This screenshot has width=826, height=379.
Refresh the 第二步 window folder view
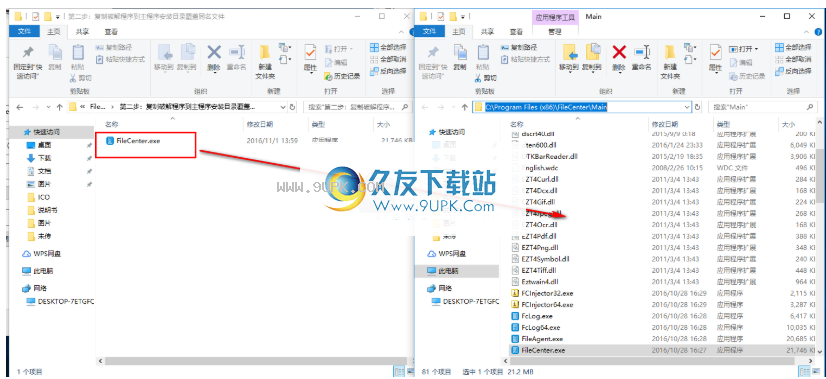pos(293,107)
